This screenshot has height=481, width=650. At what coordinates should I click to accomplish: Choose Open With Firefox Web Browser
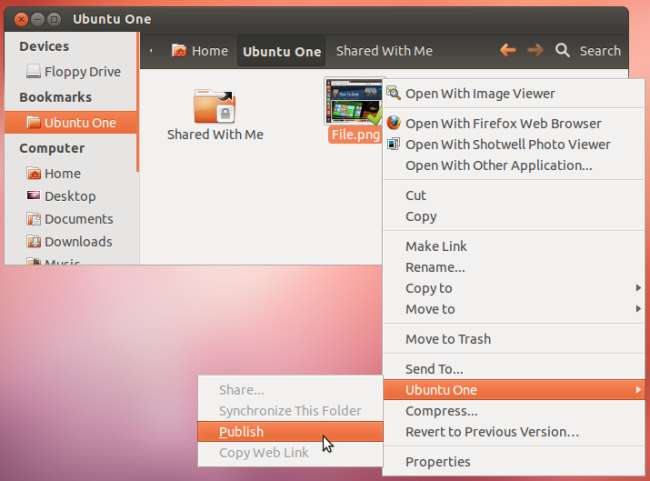514,123
